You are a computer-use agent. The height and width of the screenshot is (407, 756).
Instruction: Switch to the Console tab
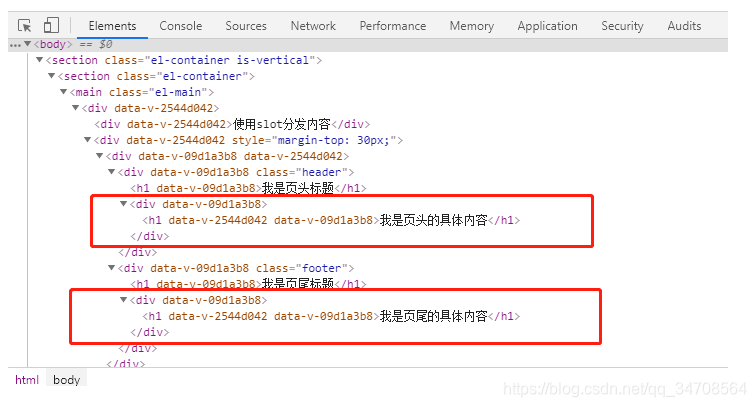pos(181,26)
